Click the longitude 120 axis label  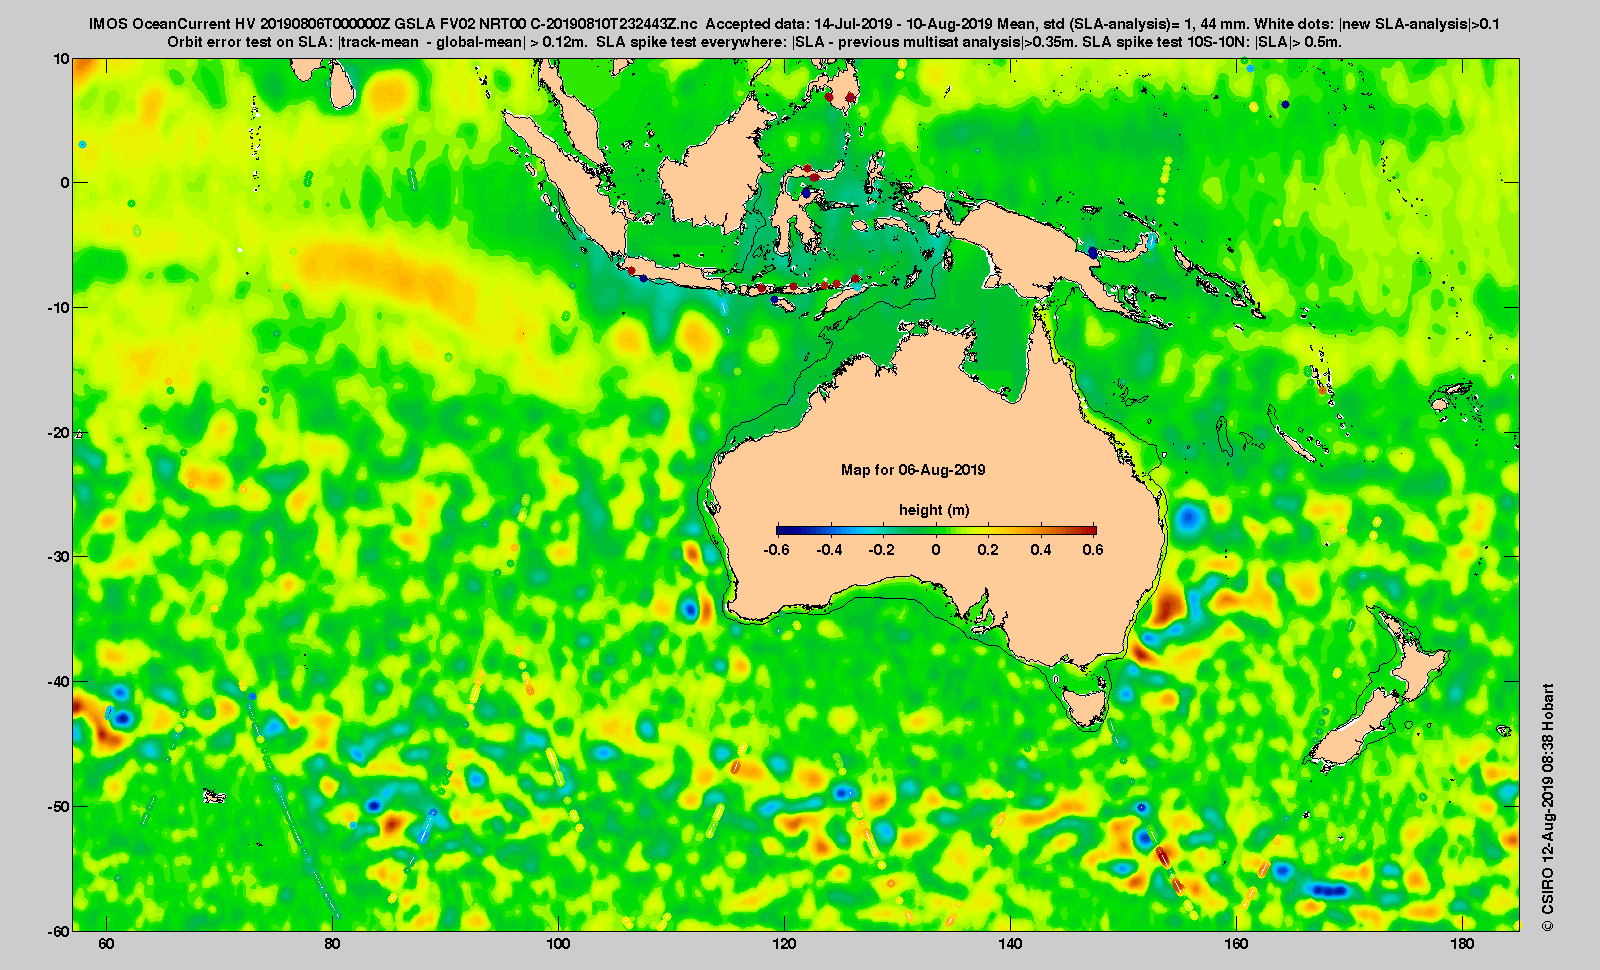pyautogui.click(x=784, y=944)
